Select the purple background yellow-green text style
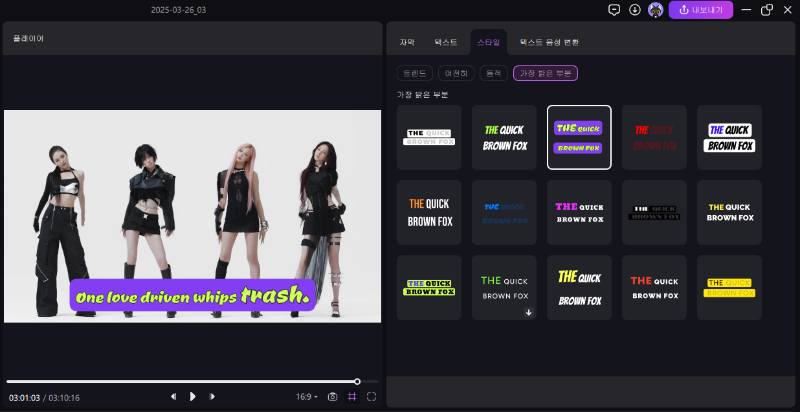 tap(579, 137)
